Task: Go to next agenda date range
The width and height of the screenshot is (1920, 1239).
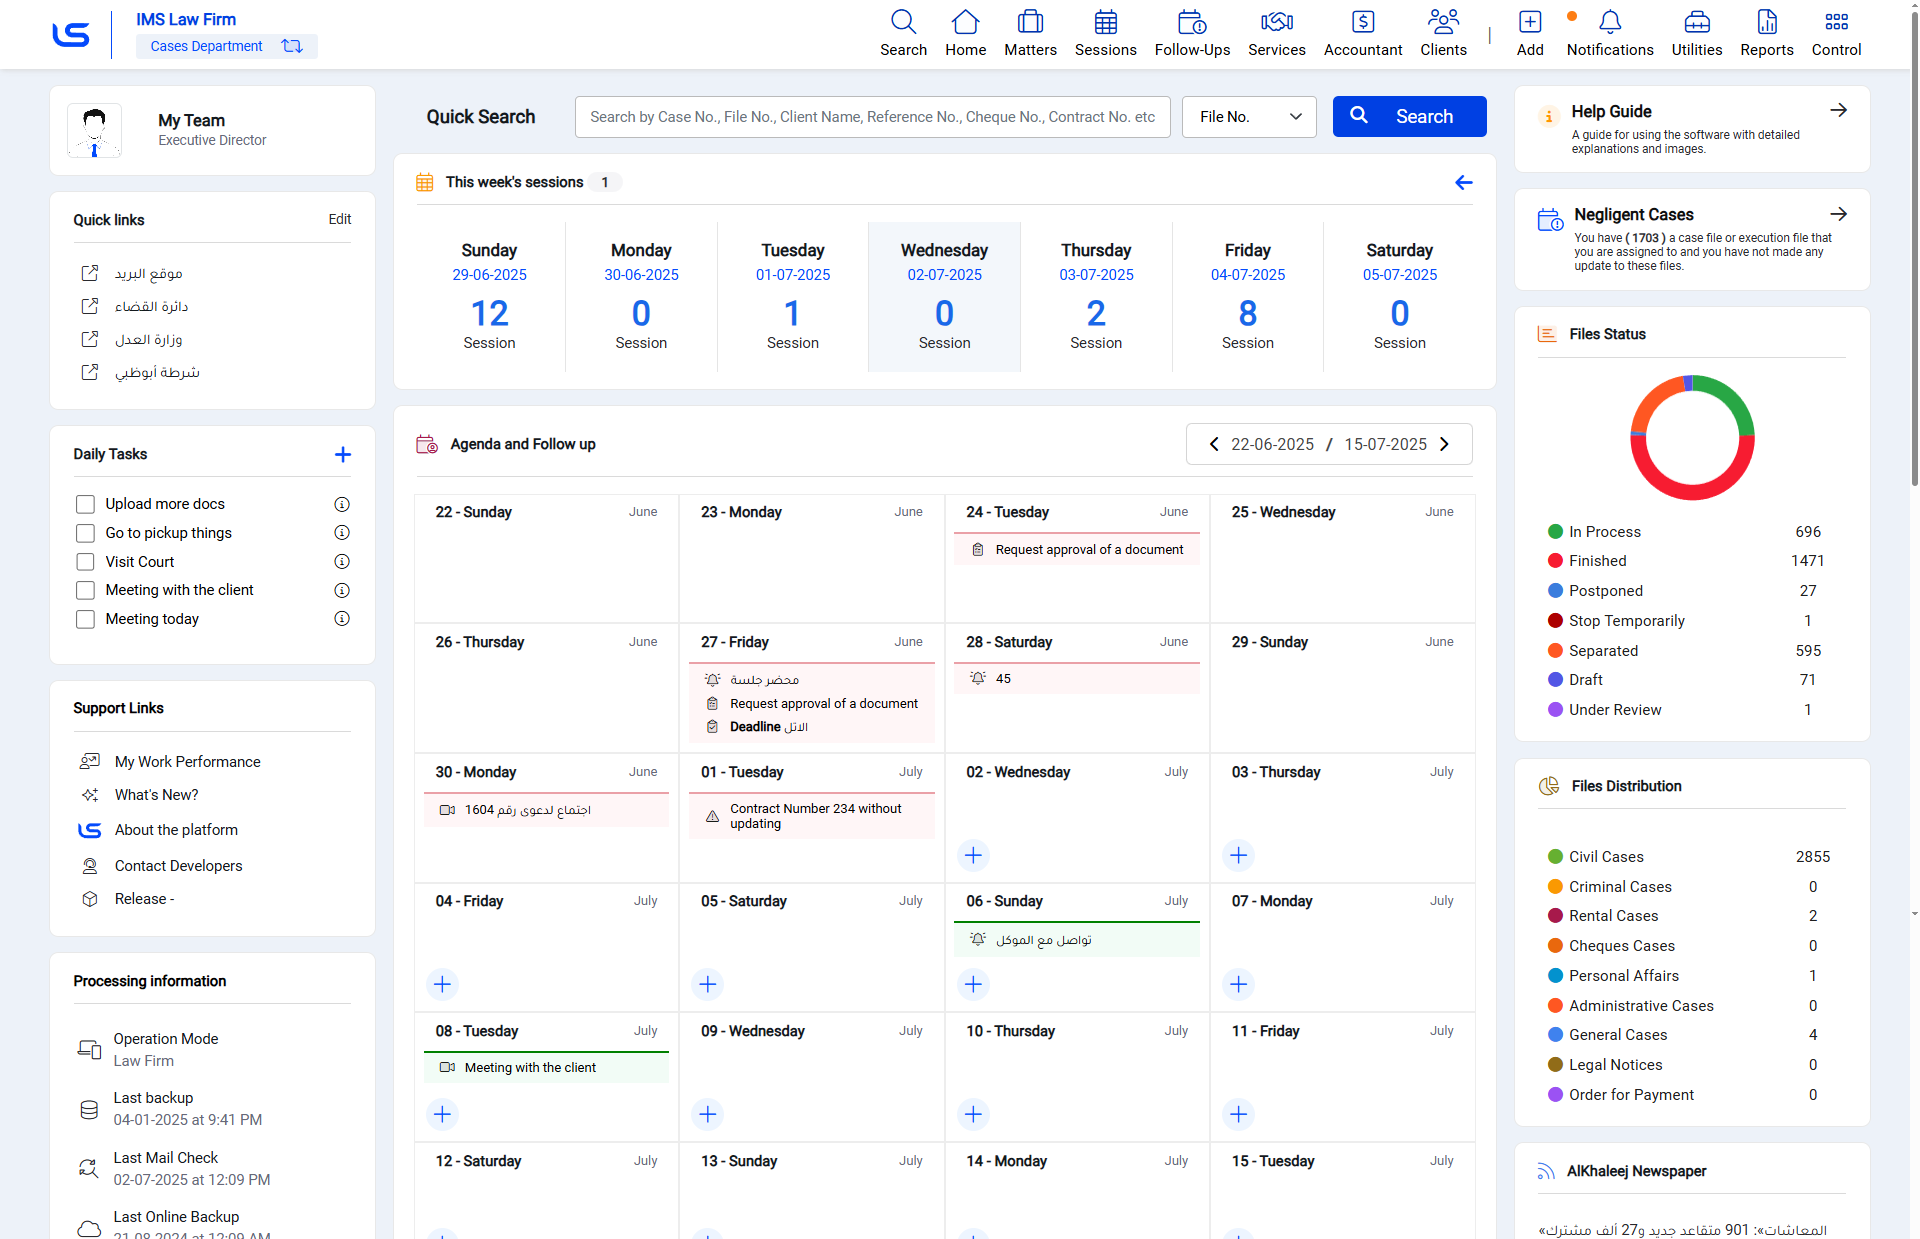Action: (x=1444, y=444)
